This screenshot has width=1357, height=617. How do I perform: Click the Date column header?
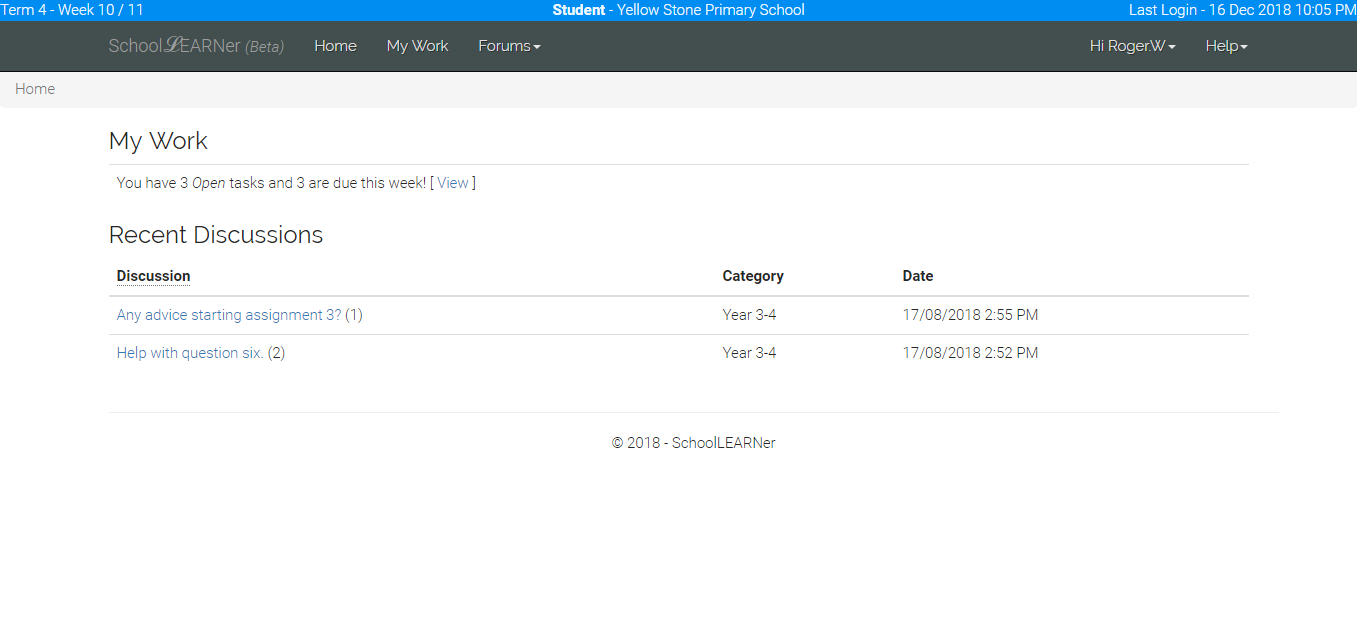click(x=918, y=276)
